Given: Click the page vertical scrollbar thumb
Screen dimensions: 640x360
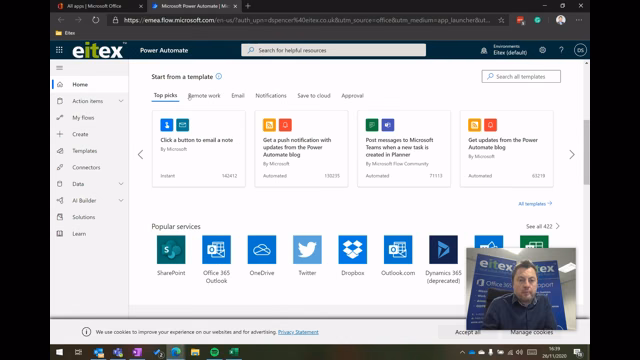Looking at the screenshot, I should coord(587,152).
